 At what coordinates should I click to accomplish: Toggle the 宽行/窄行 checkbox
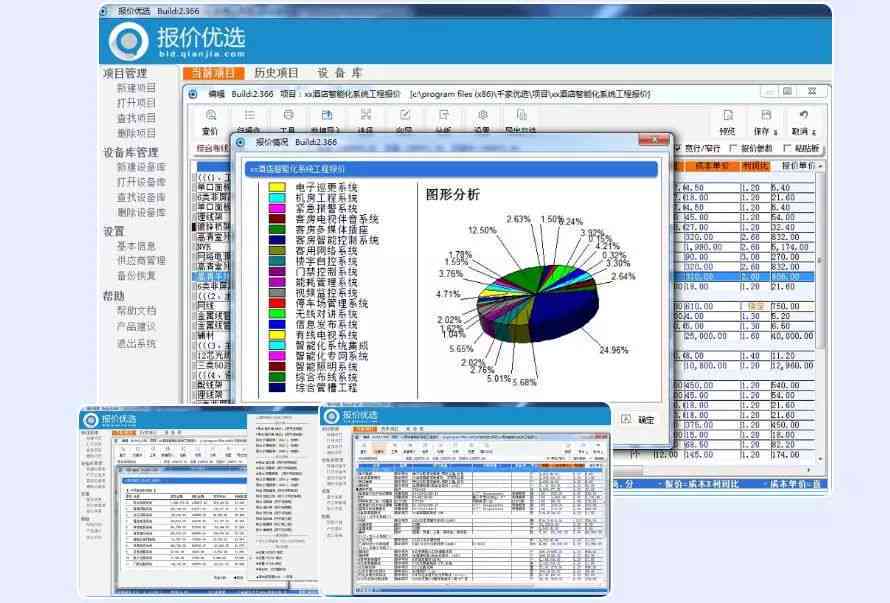click(677, 148)
